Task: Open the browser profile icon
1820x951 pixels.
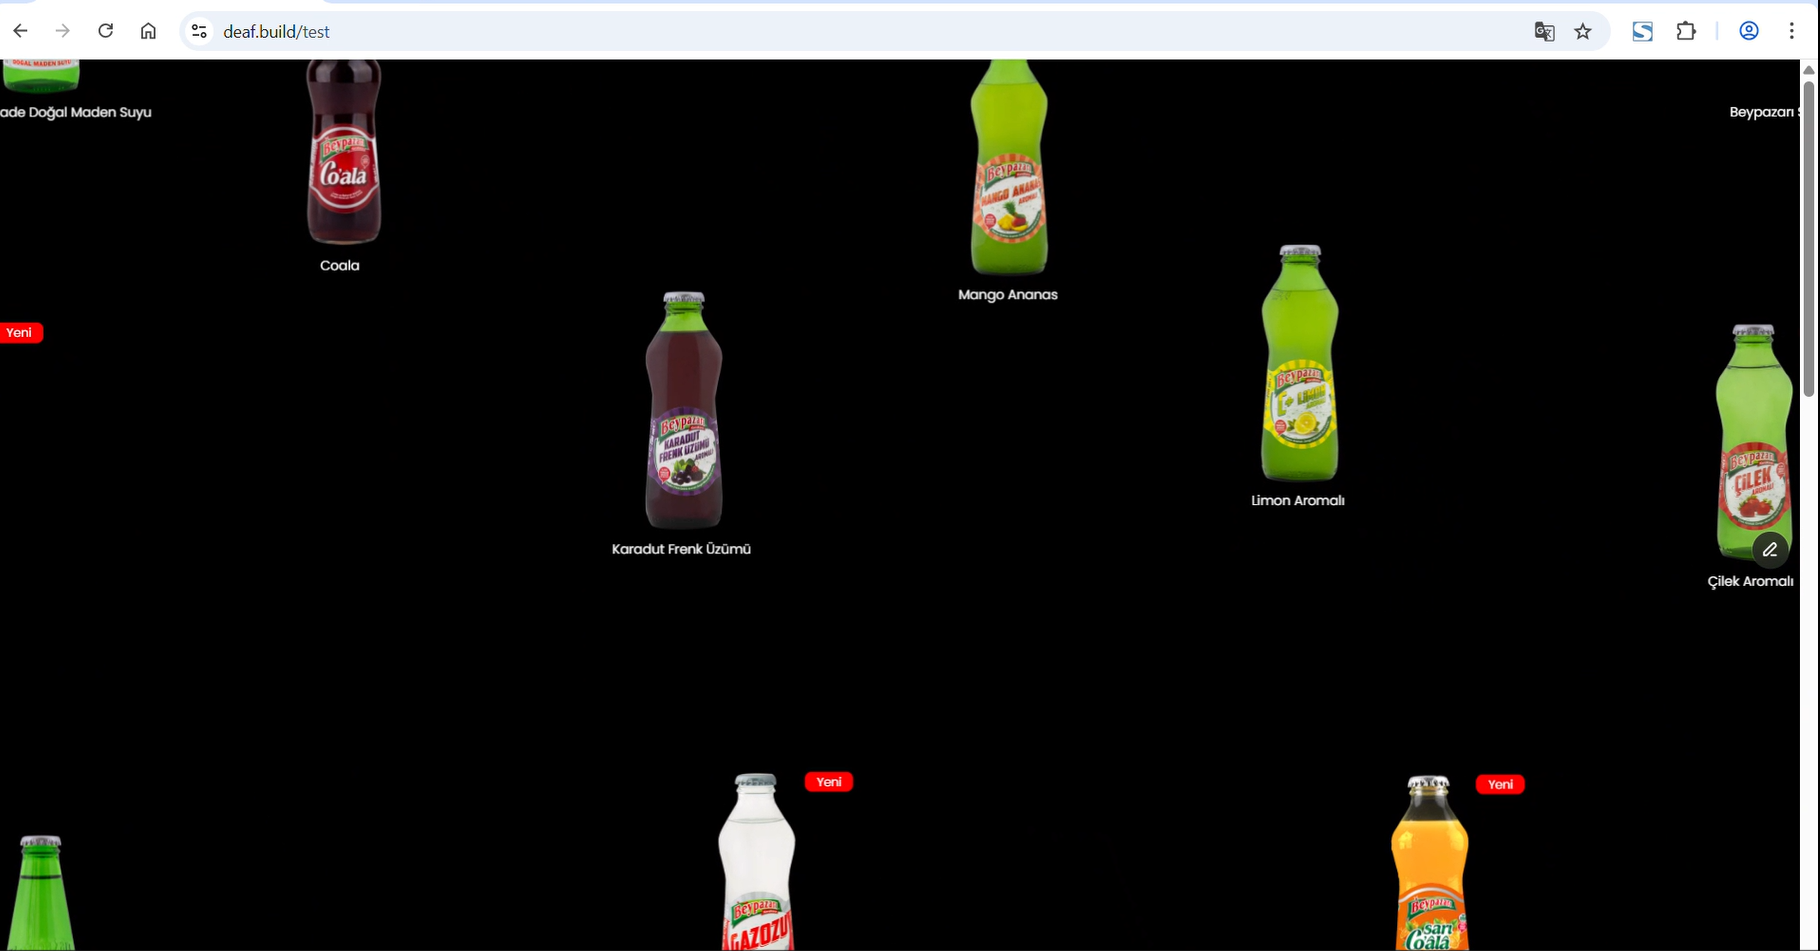Action: tap(1749, 31)
